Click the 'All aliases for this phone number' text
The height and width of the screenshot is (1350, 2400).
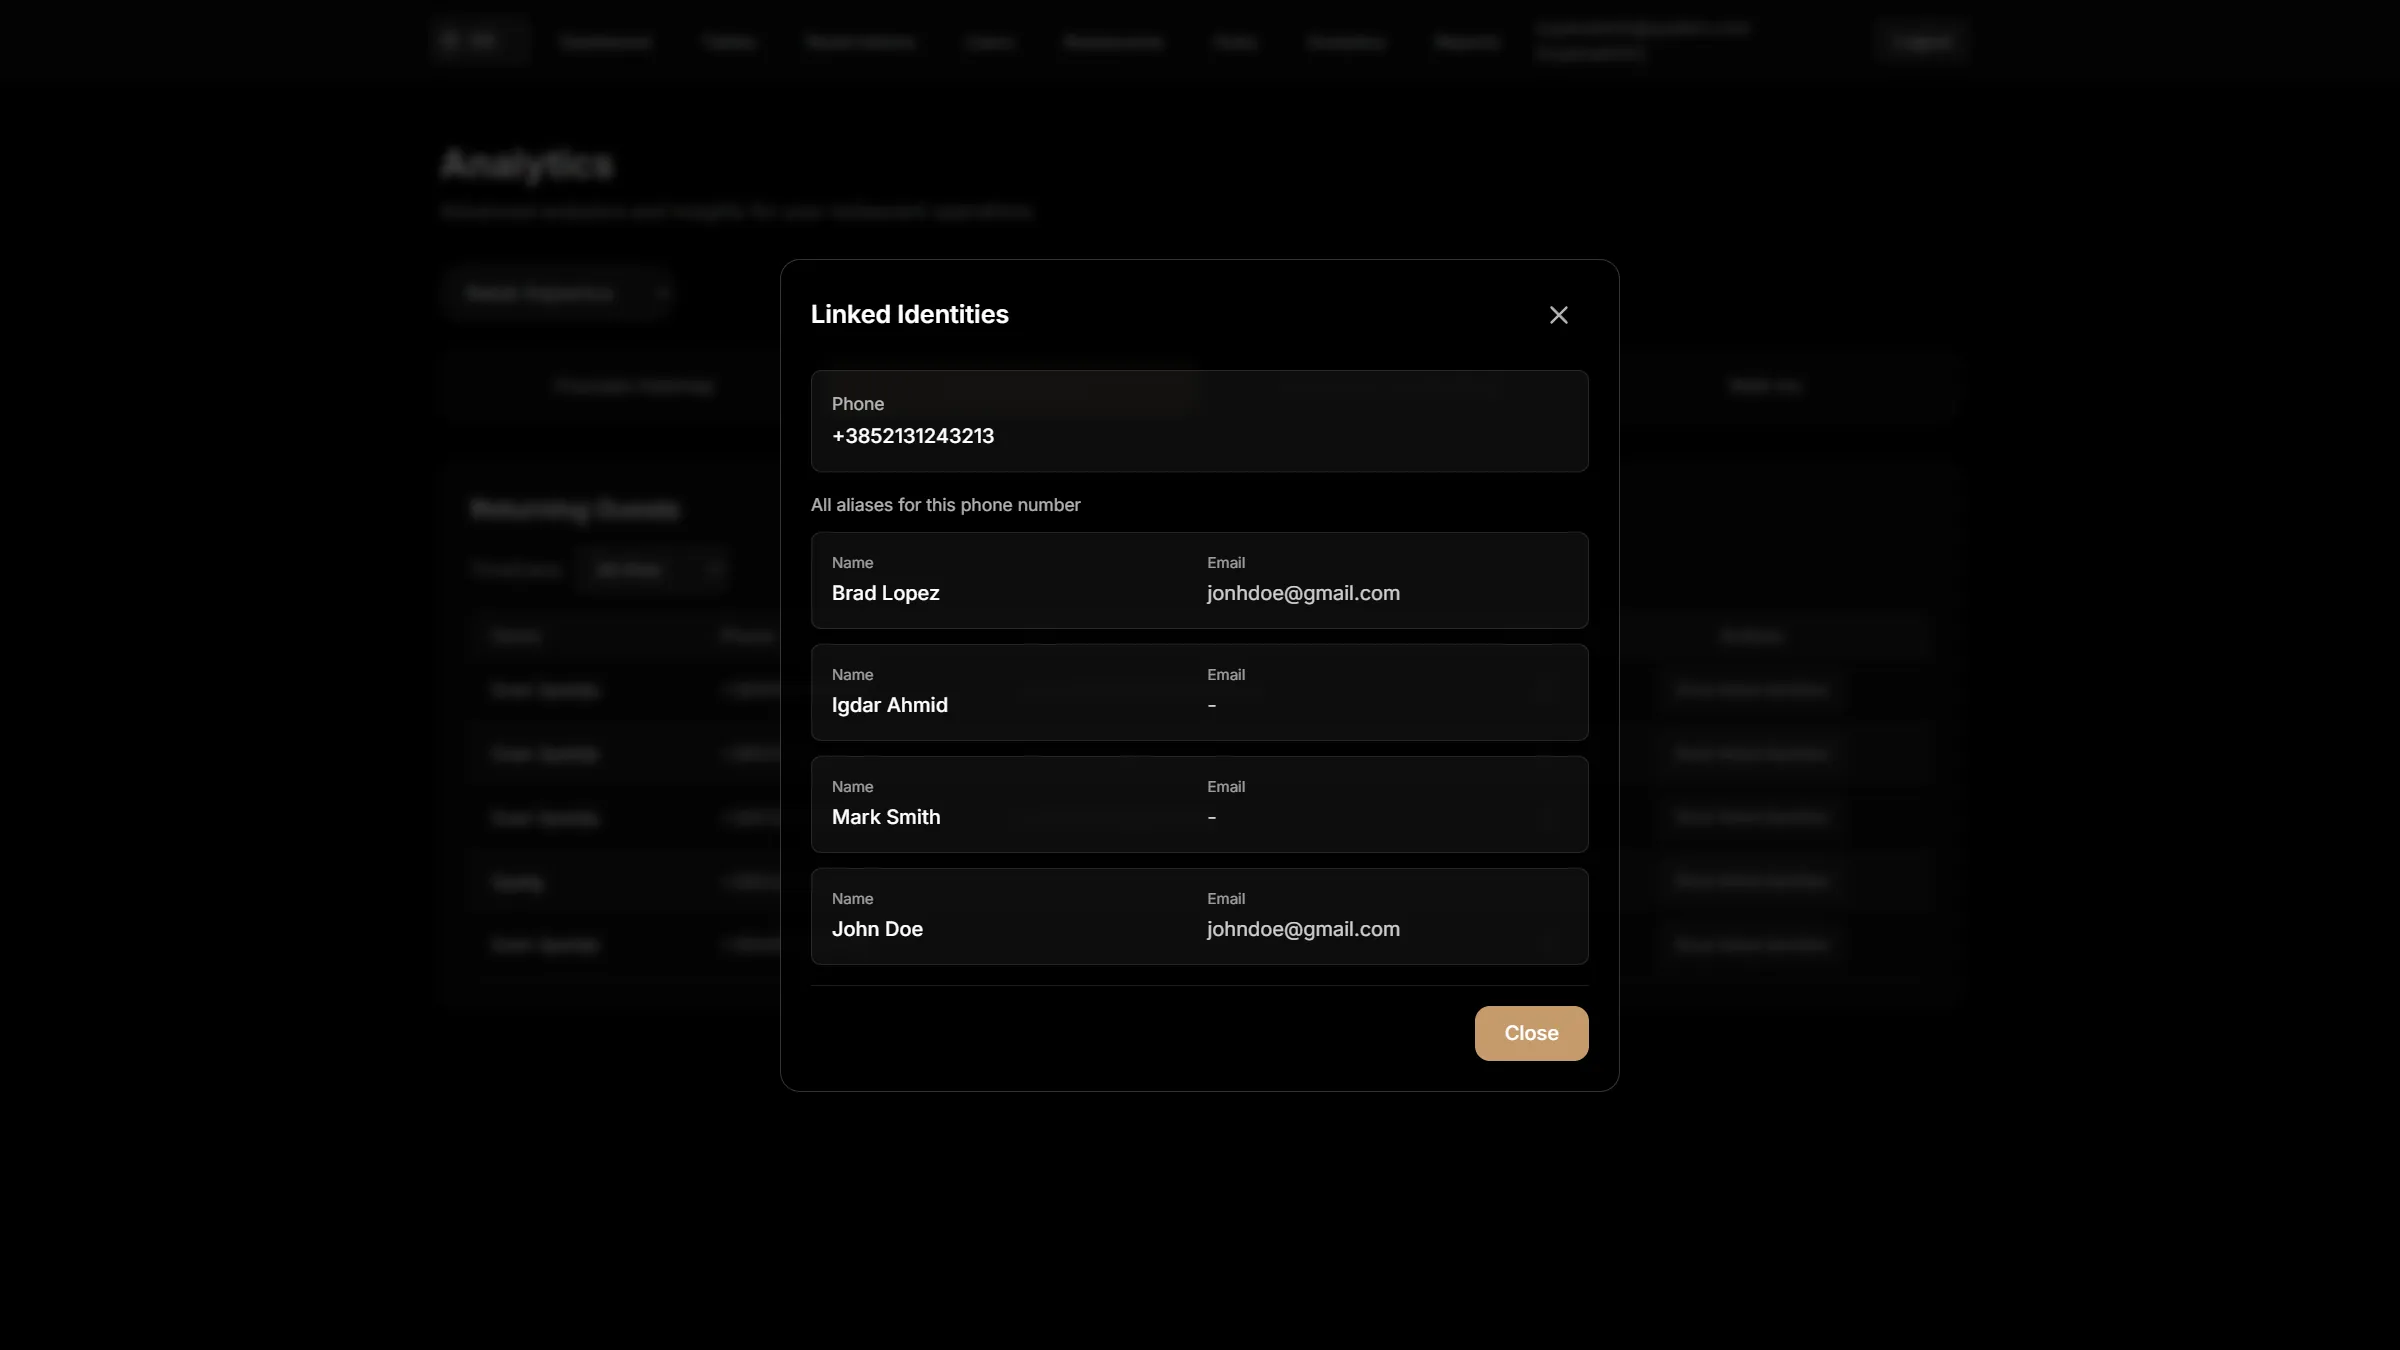945,505
